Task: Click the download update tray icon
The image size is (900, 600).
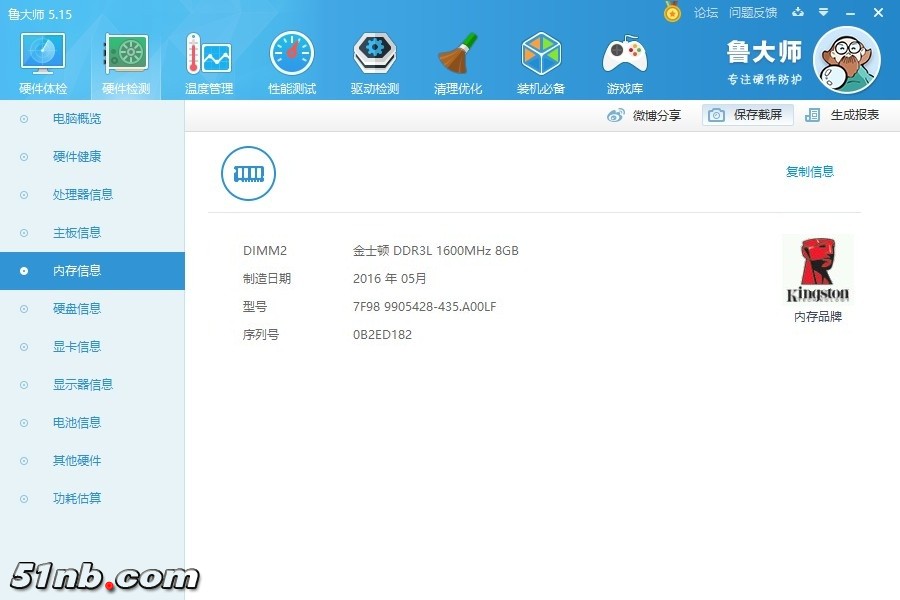Action: (x=797, y=12)
